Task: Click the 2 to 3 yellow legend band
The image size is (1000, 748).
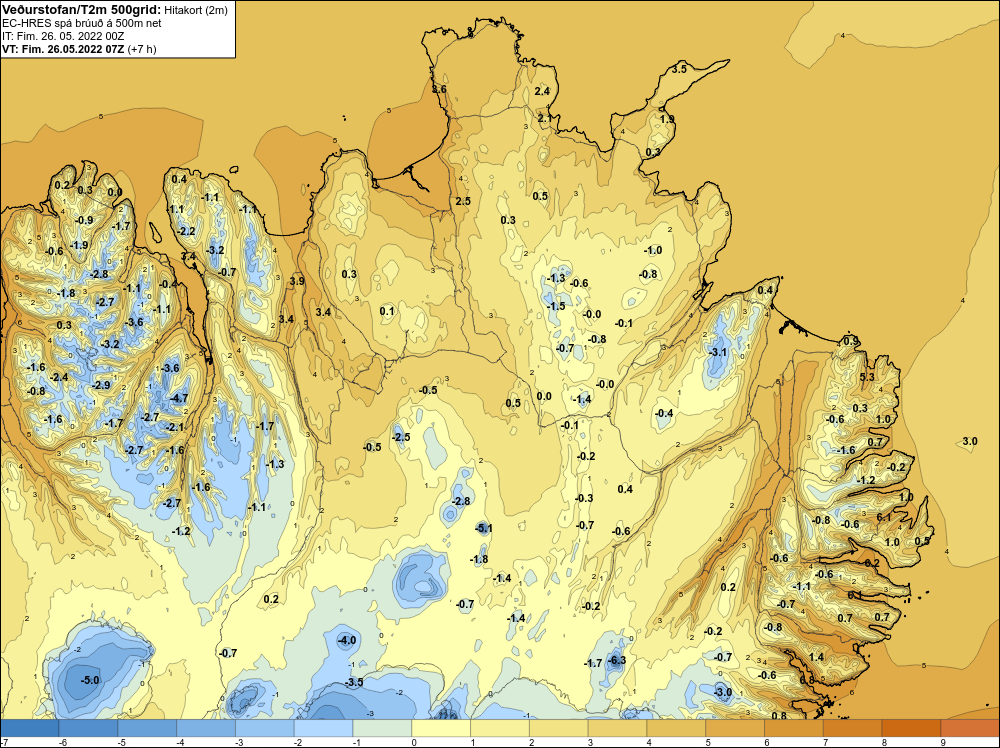Action: click(x=559, y=728)
